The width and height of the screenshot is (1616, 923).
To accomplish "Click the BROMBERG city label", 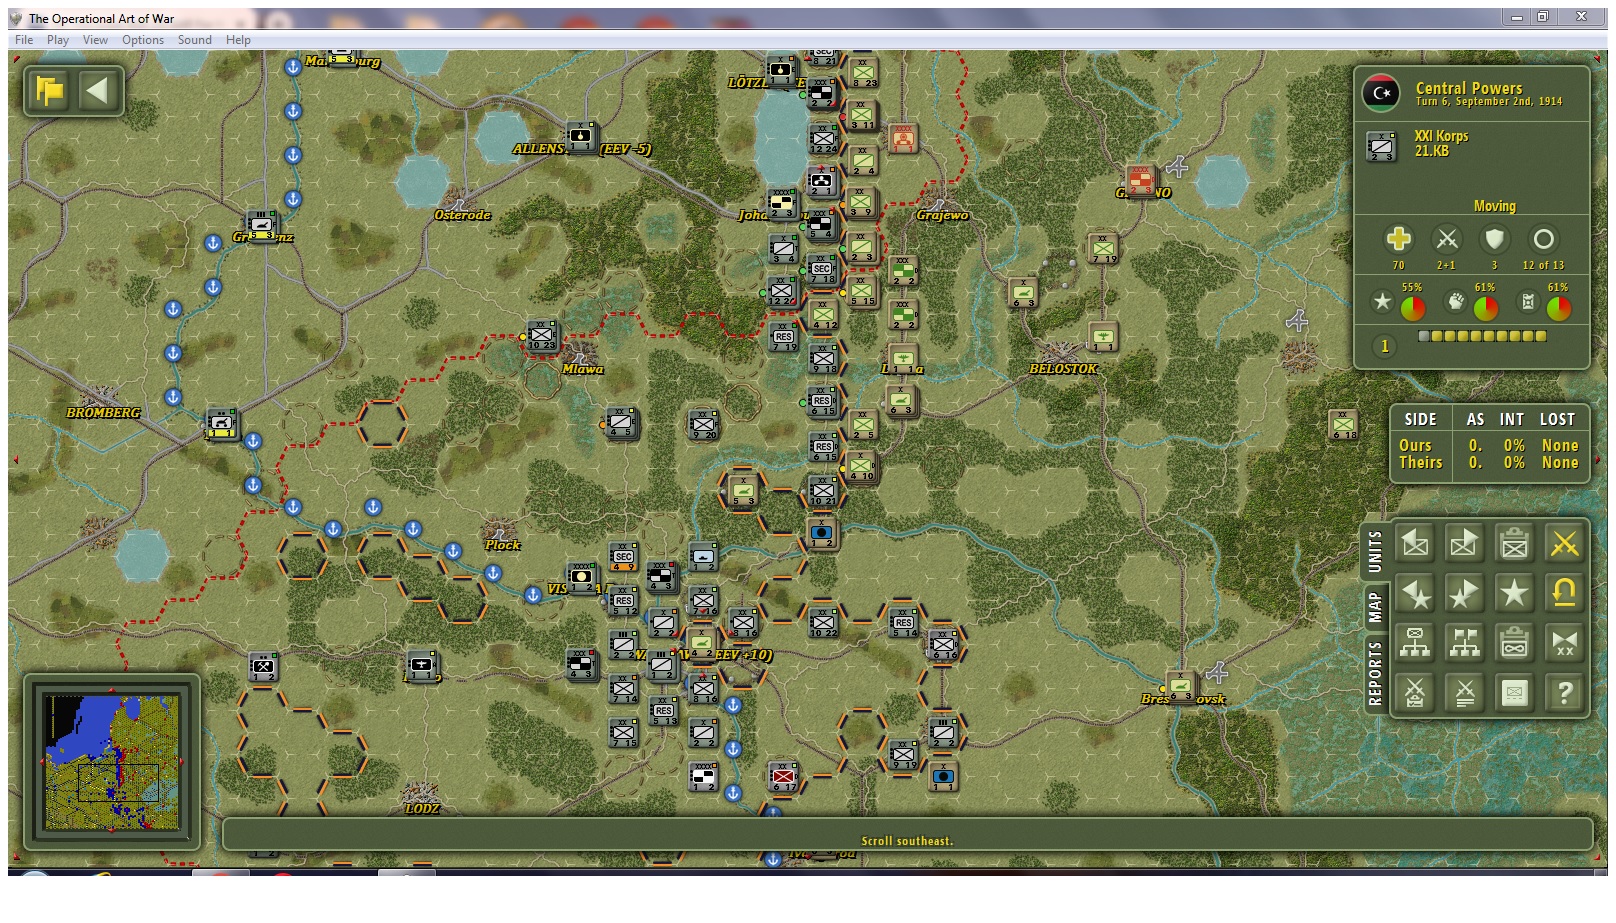I will tap(103, 412).
